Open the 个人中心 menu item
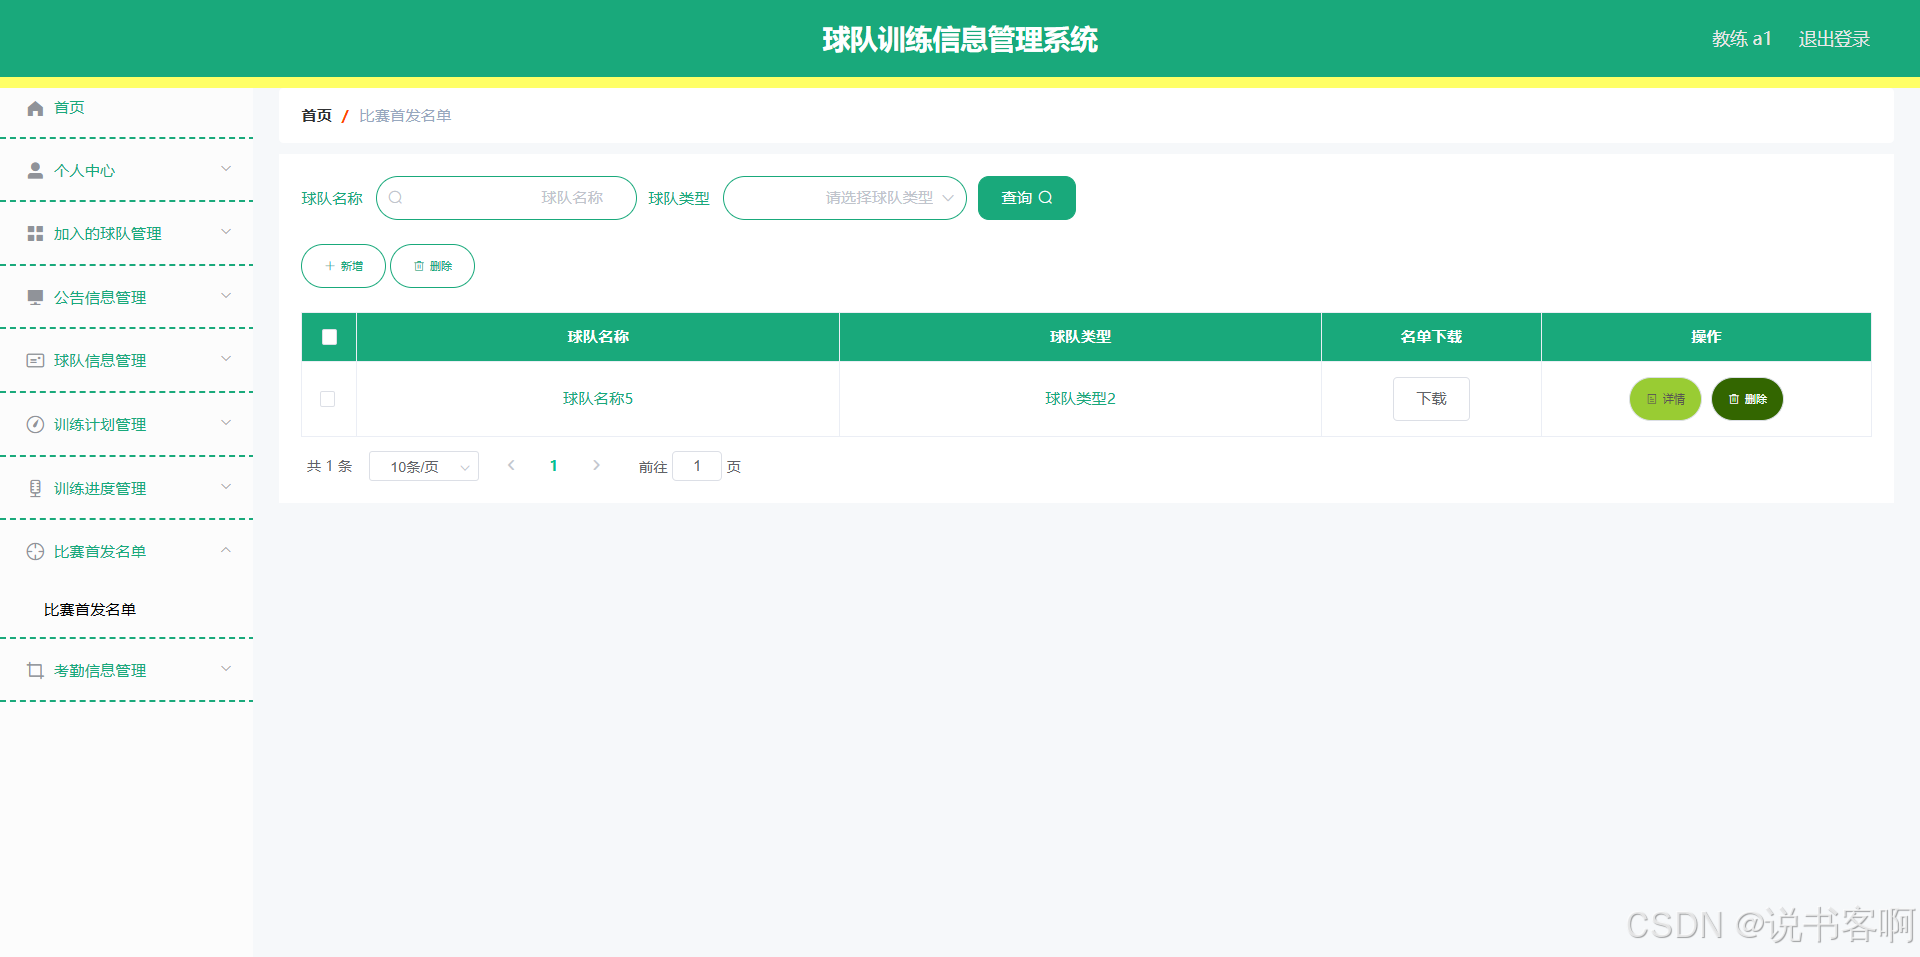This screenshot has width=1920, height=957. click(127, 171)
